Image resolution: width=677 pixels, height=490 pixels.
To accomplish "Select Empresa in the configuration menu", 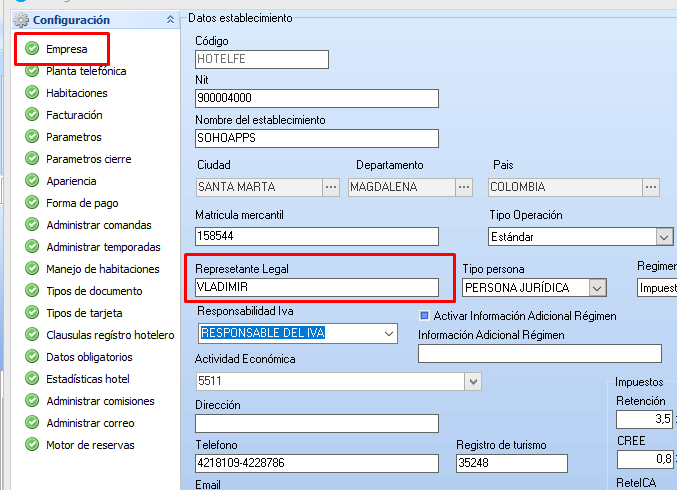I will 66,49.
